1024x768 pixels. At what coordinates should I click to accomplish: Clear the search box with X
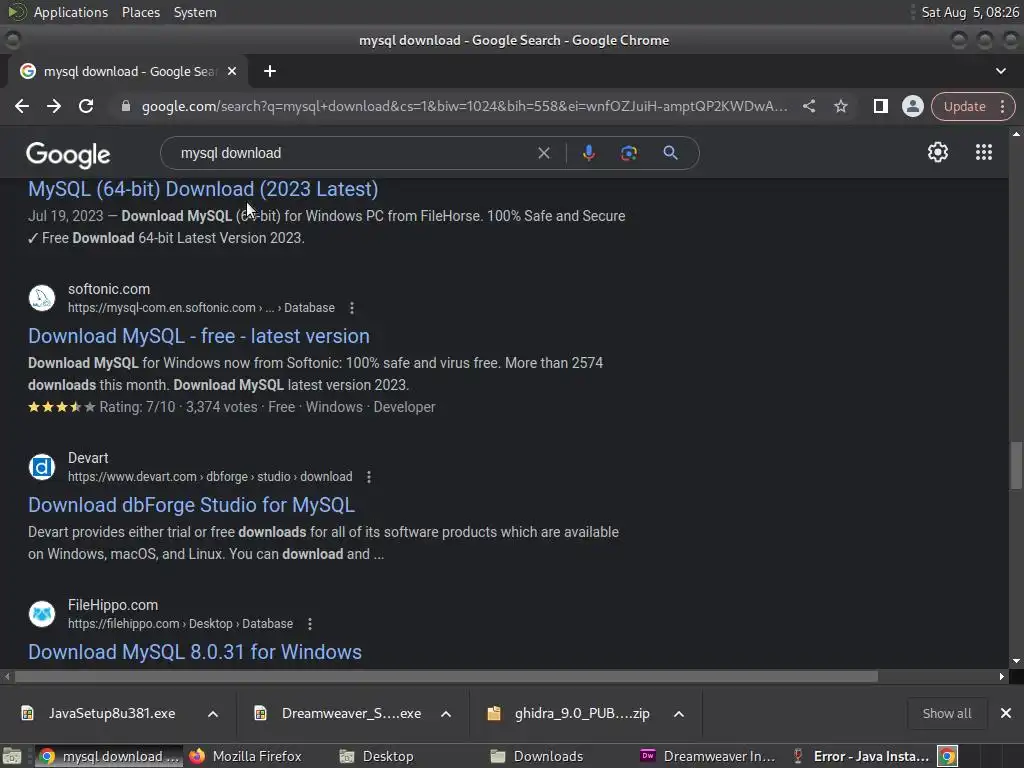coord(543,153)
